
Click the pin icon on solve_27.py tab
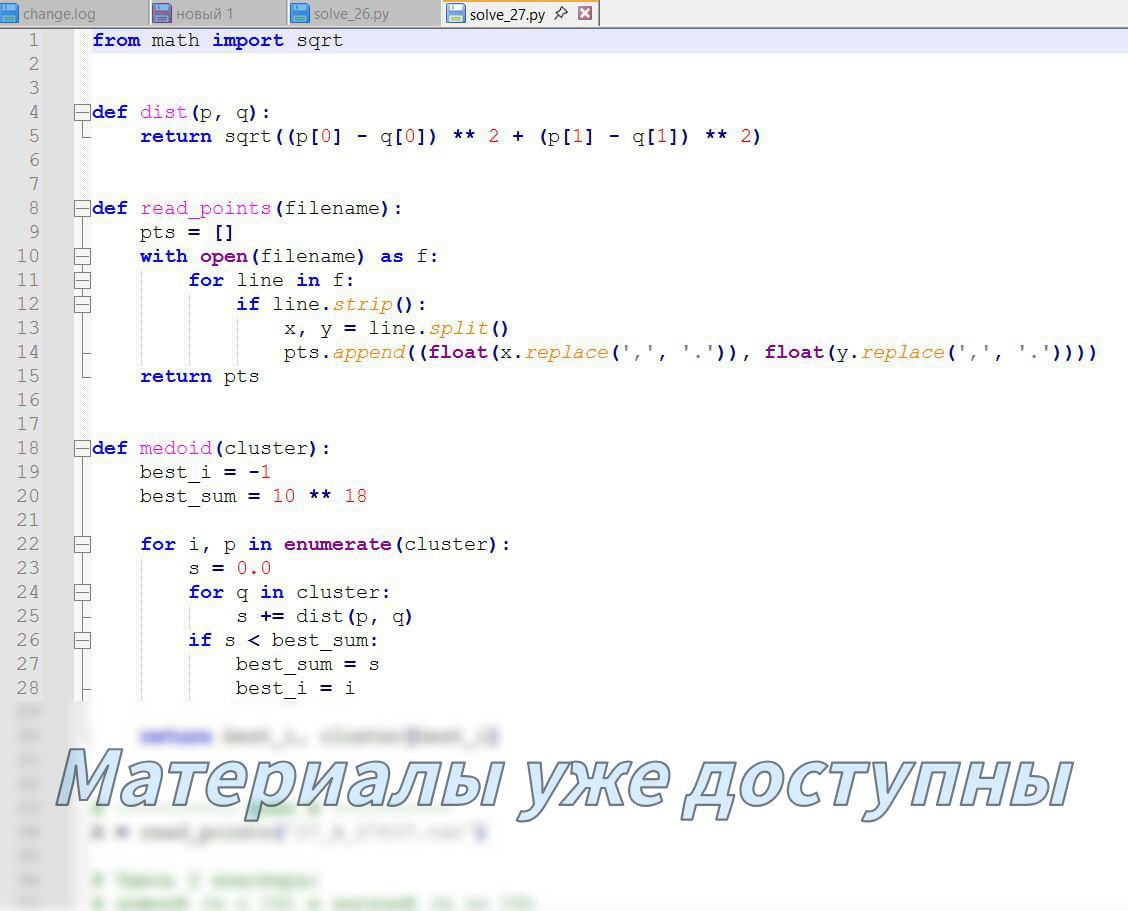coord(561,13)
